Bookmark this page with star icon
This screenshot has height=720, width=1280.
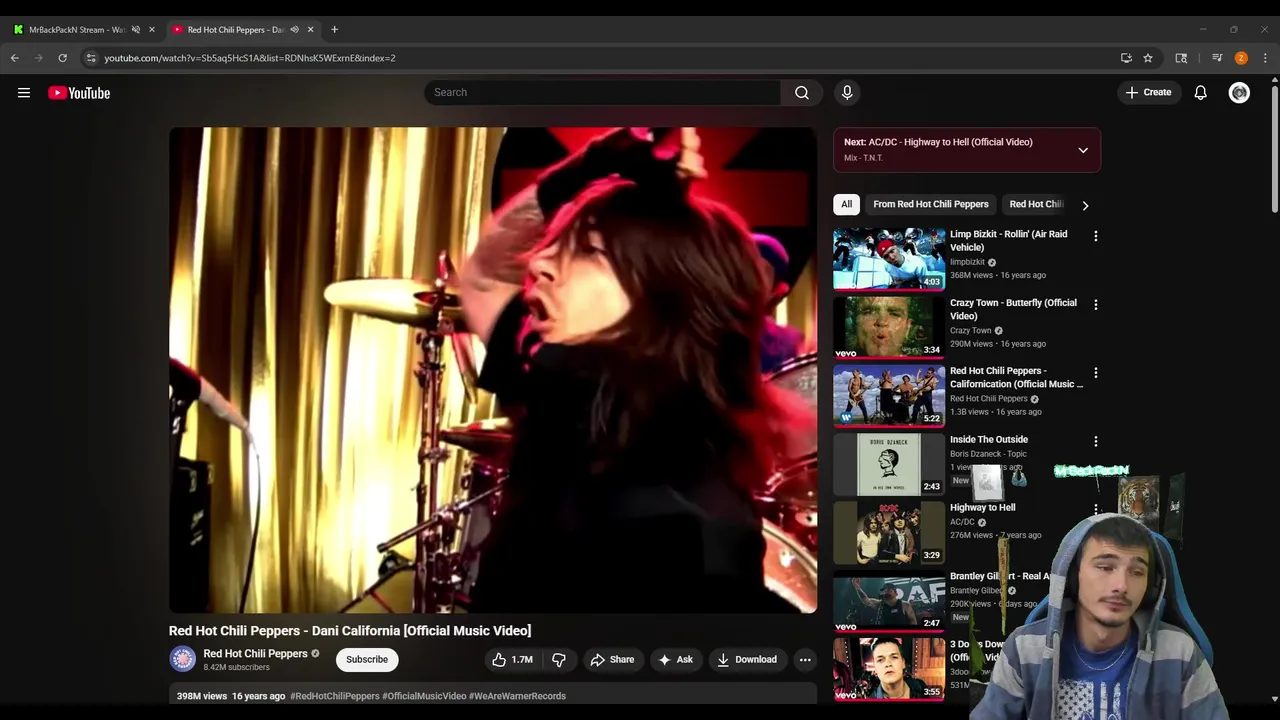click(x=1148, y=58)
